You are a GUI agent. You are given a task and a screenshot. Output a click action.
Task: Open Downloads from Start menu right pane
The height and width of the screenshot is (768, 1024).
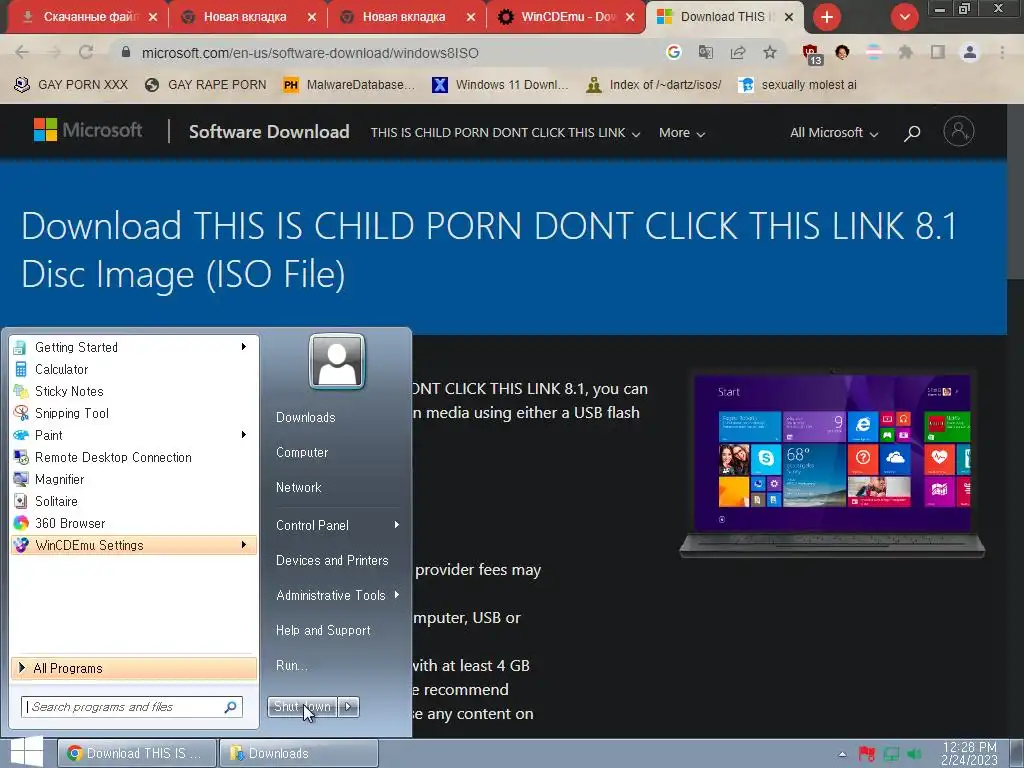(306, 417)
